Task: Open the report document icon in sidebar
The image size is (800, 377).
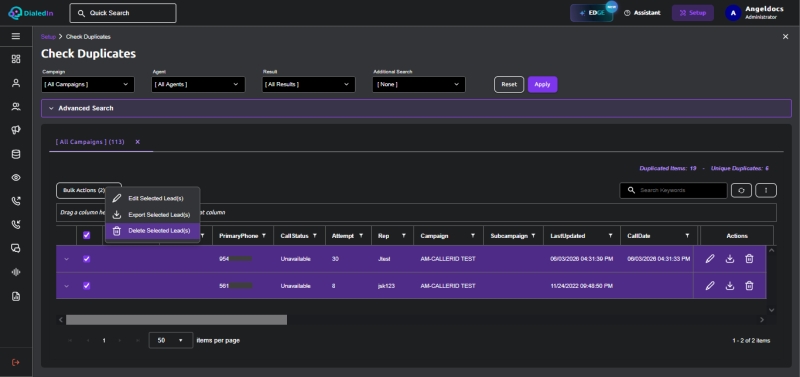Action: (16, 296)
